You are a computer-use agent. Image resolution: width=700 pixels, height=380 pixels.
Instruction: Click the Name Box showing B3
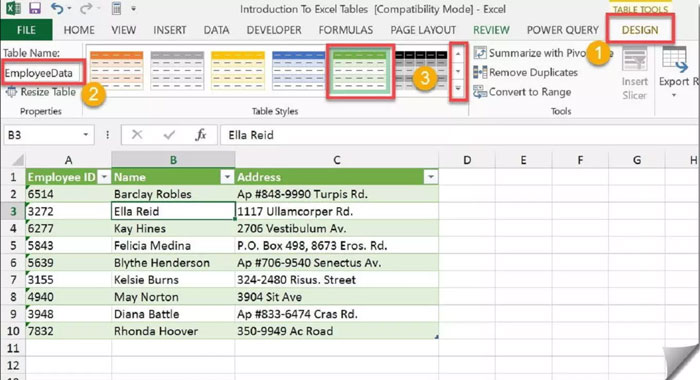coord(42,135)
